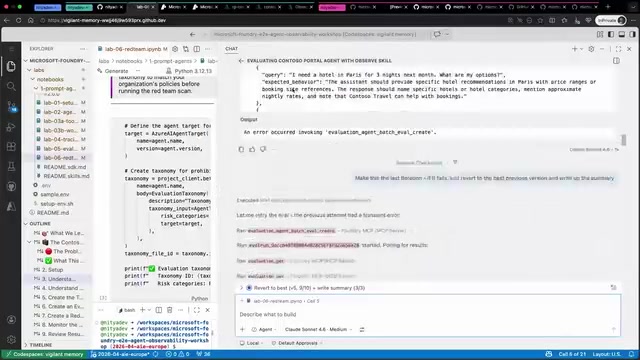Click Cell 6 of 21 status item
Viewport: 640px width, 360px height.
pyautogui.click(x=572, y=354)
